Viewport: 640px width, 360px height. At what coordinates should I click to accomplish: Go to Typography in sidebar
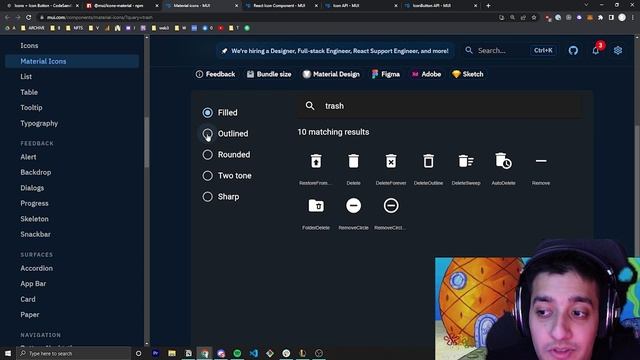click(39, 123)
